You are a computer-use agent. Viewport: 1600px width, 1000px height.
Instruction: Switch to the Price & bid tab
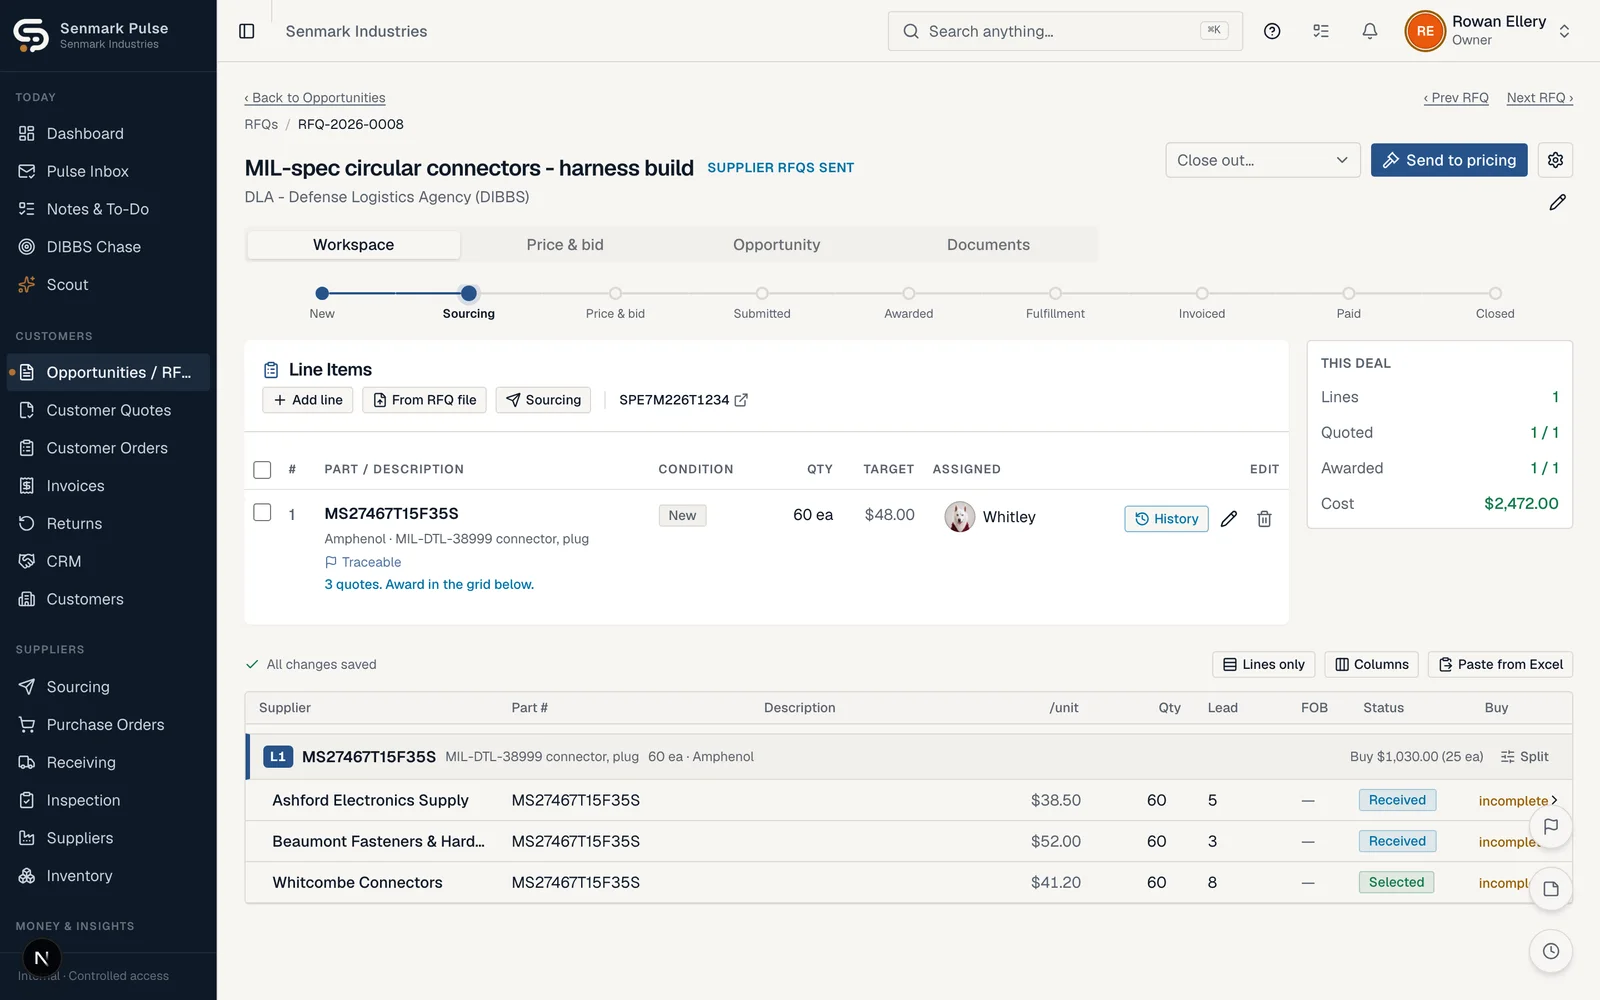[x=565, y=245]
